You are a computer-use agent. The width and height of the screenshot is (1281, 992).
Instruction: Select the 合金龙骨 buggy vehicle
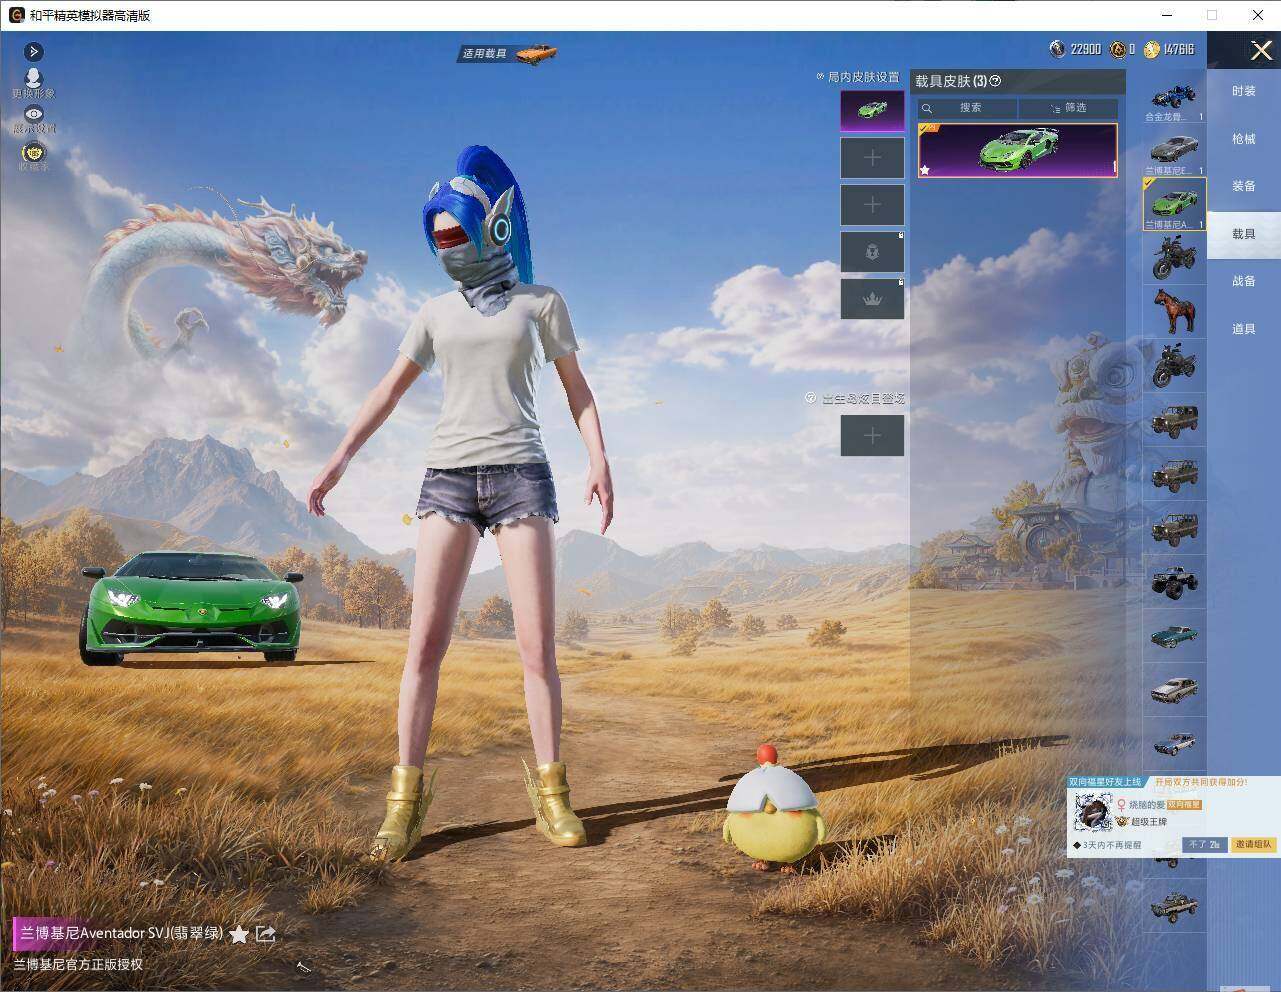click(1174, 98)
